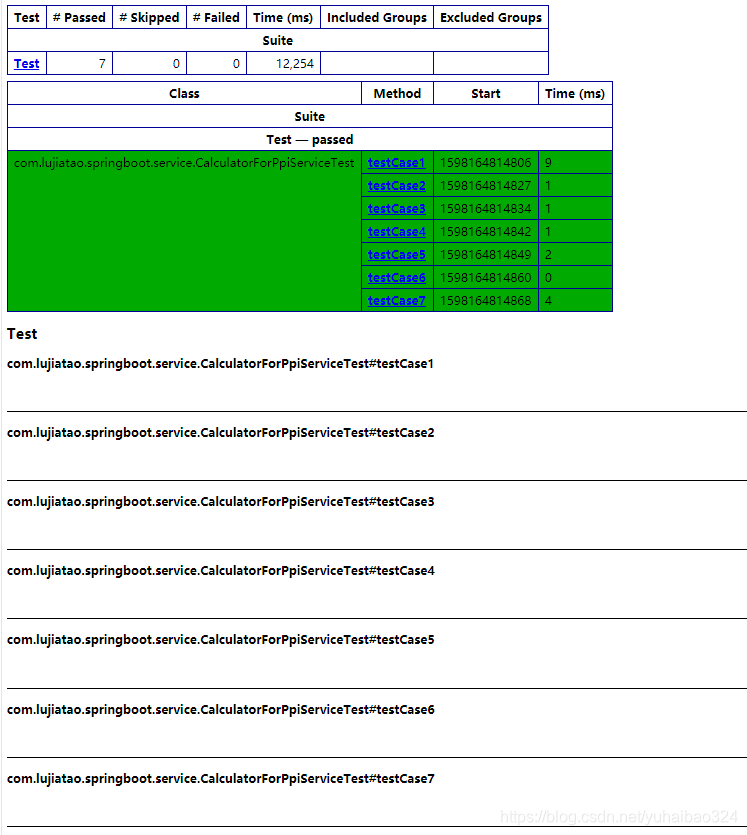This screenshot has height=835, width=747.
Task: Click the time value 4 for testCase7
Action: point(548,300)
